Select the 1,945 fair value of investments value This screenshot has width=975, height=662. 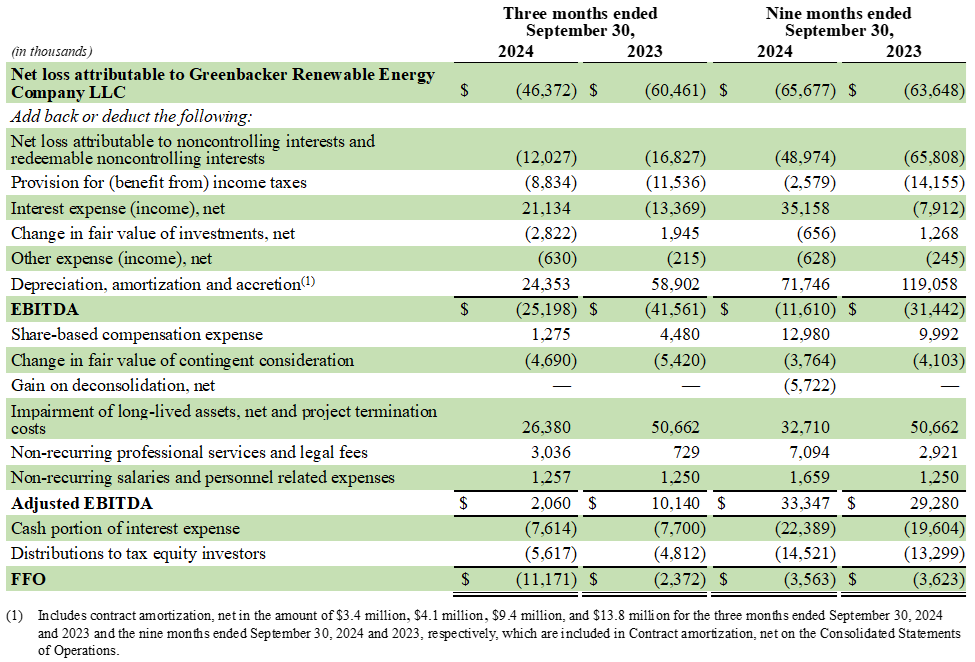pos(679,233)
